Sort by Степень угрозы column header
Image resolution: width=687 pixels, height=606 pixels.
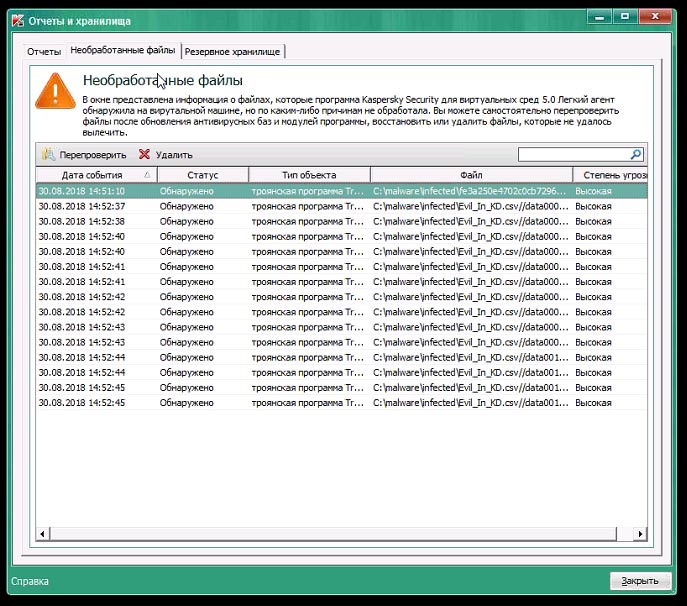coord(610,175)
